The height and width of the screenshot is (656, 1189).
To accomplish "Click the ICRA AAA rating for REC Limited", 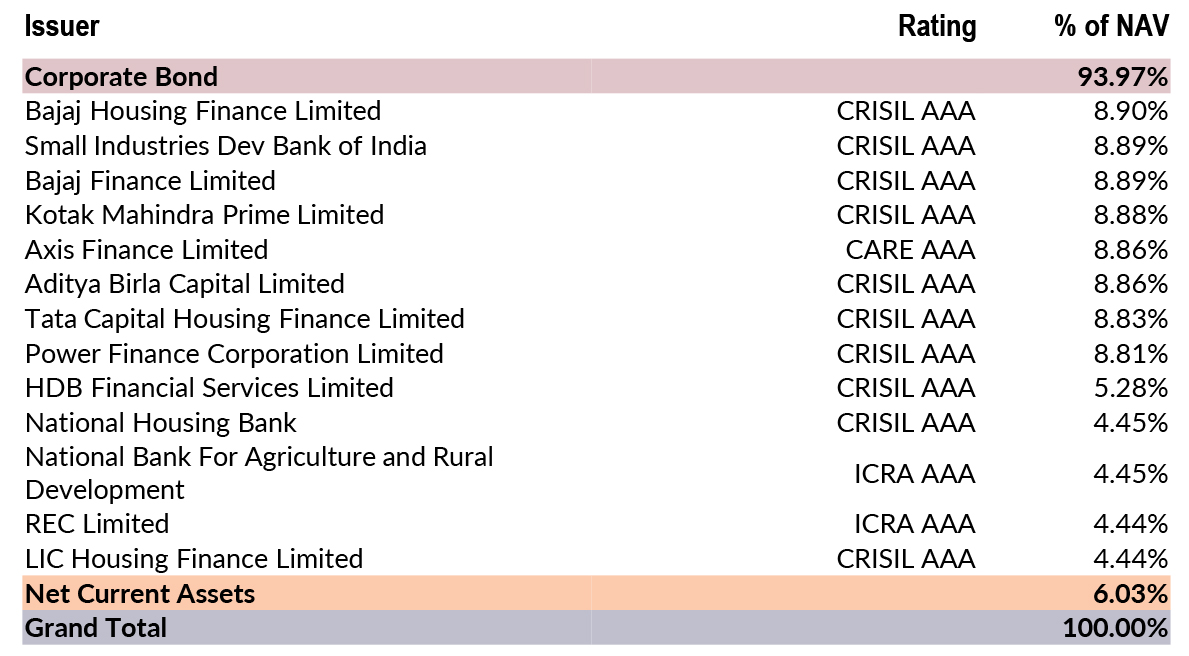I will tap(914, 524).
